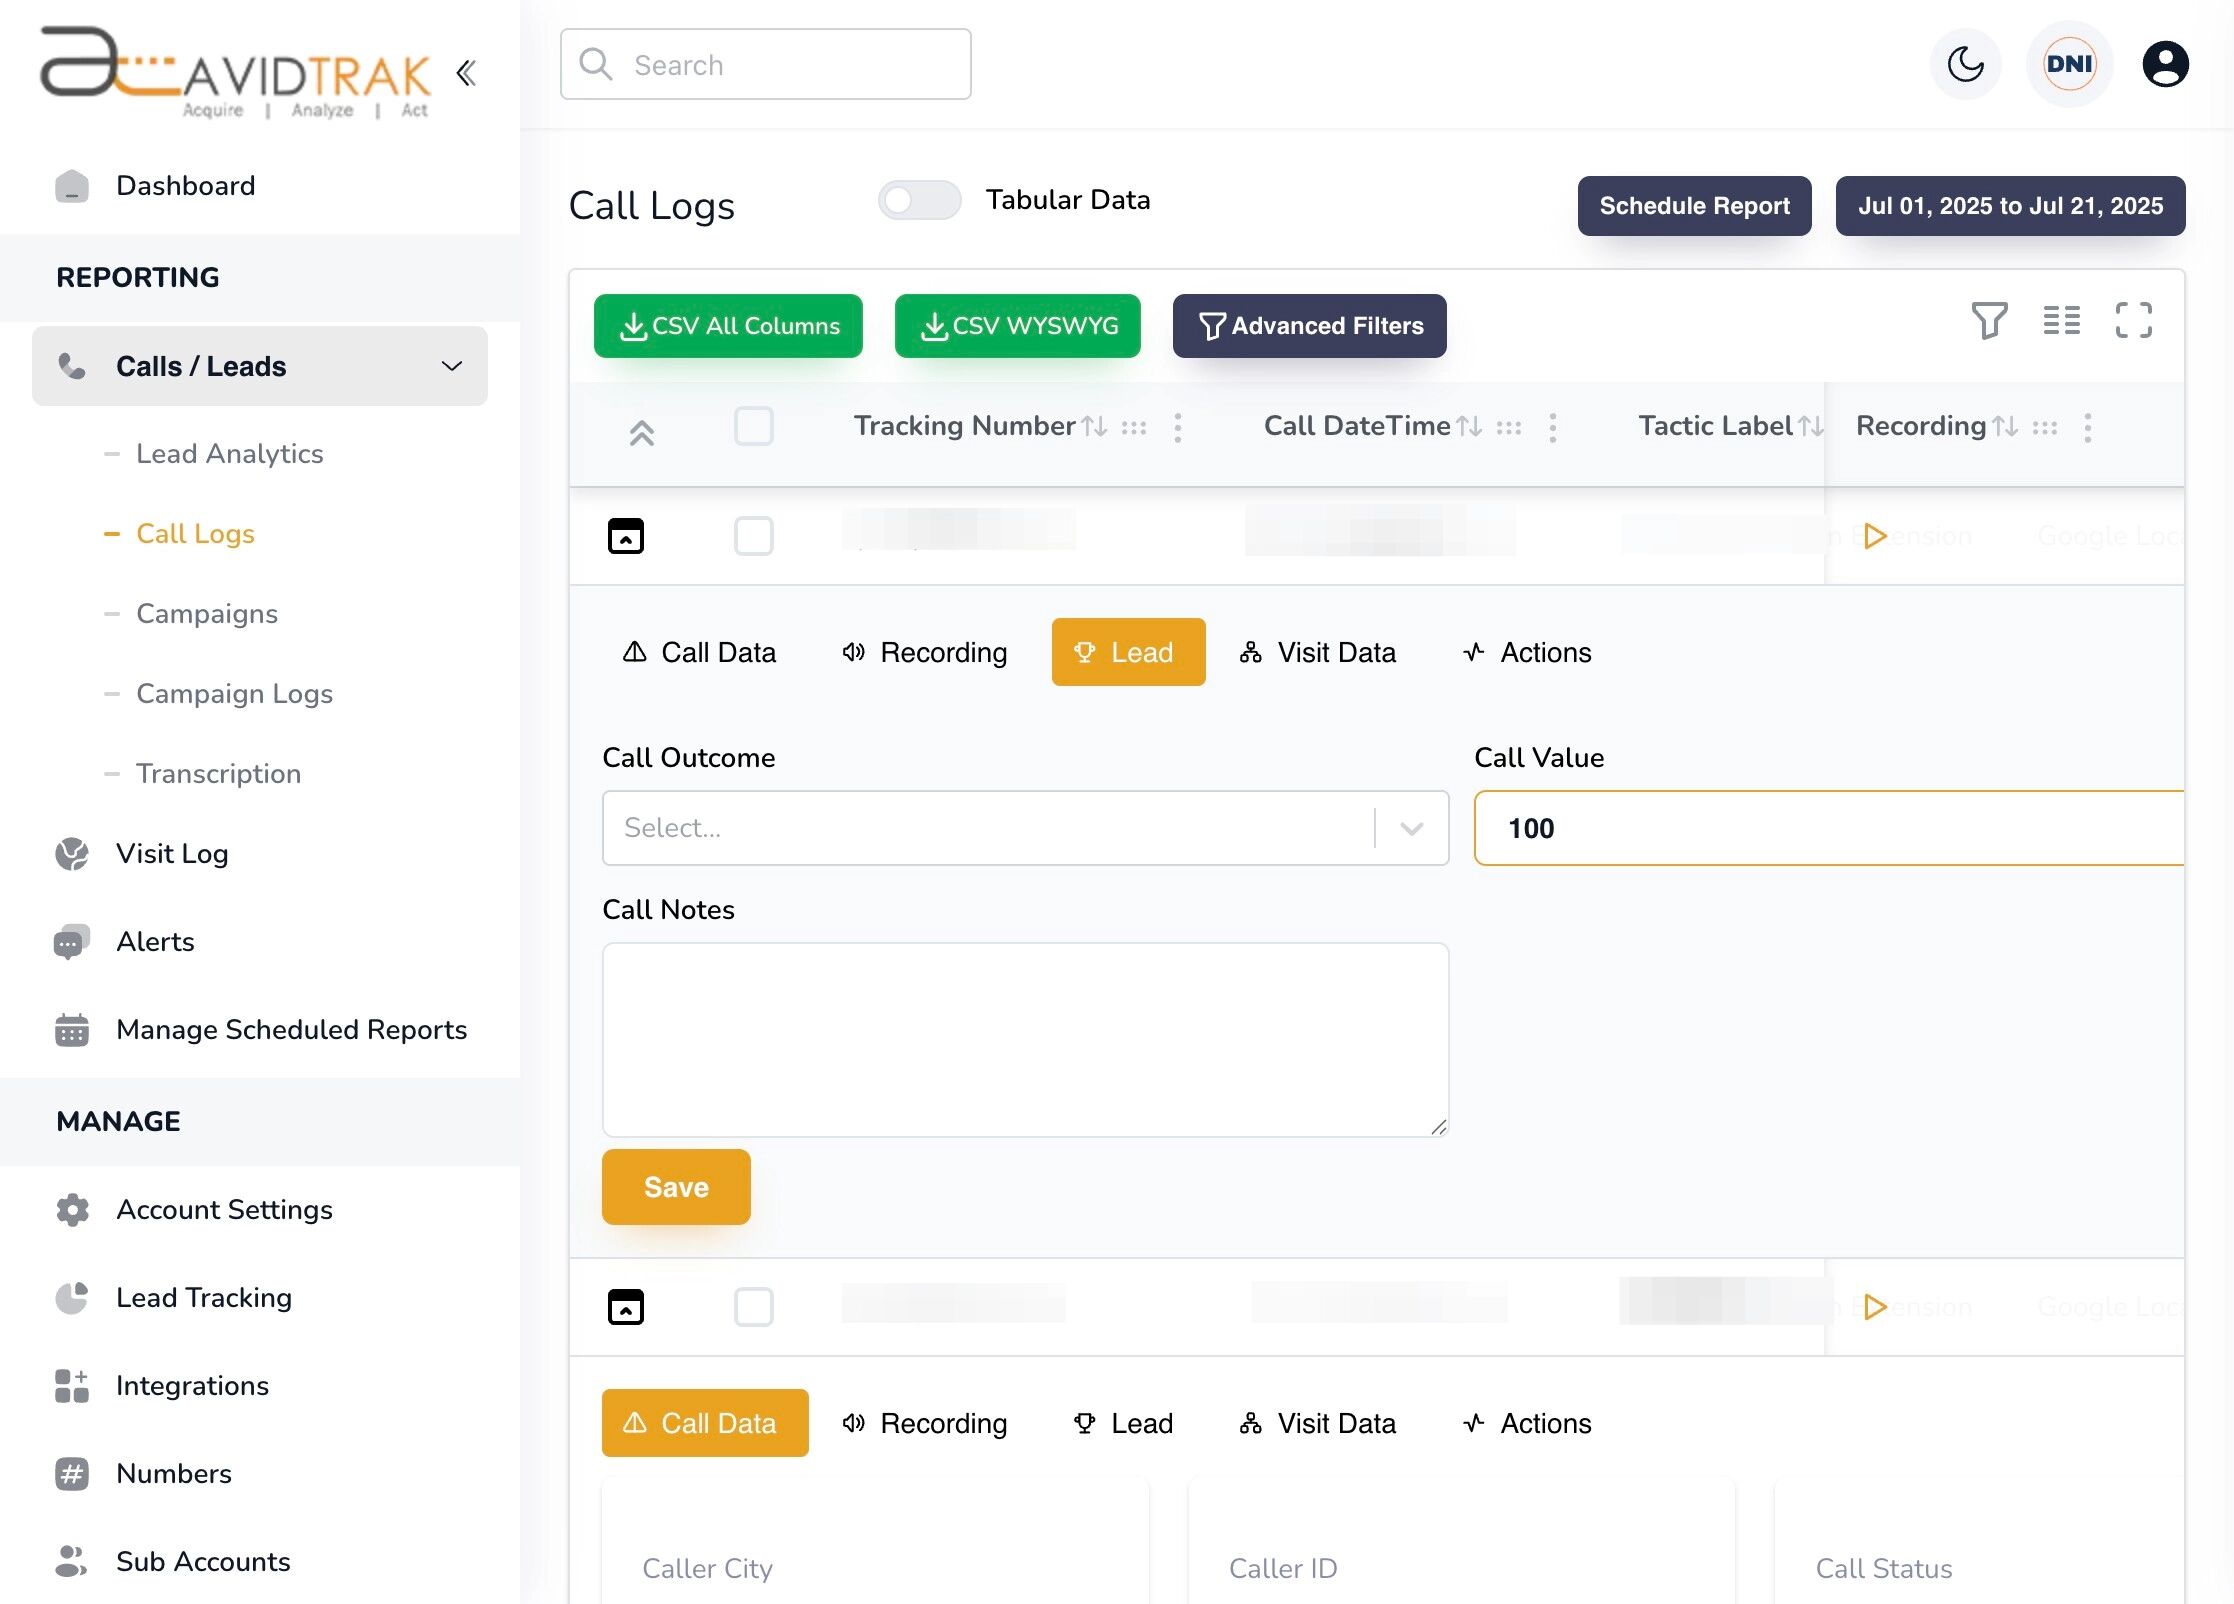Expand the table to fullscreen icon
This screenshot has height=1604, width=2234.
click(x=2133, y=321)
